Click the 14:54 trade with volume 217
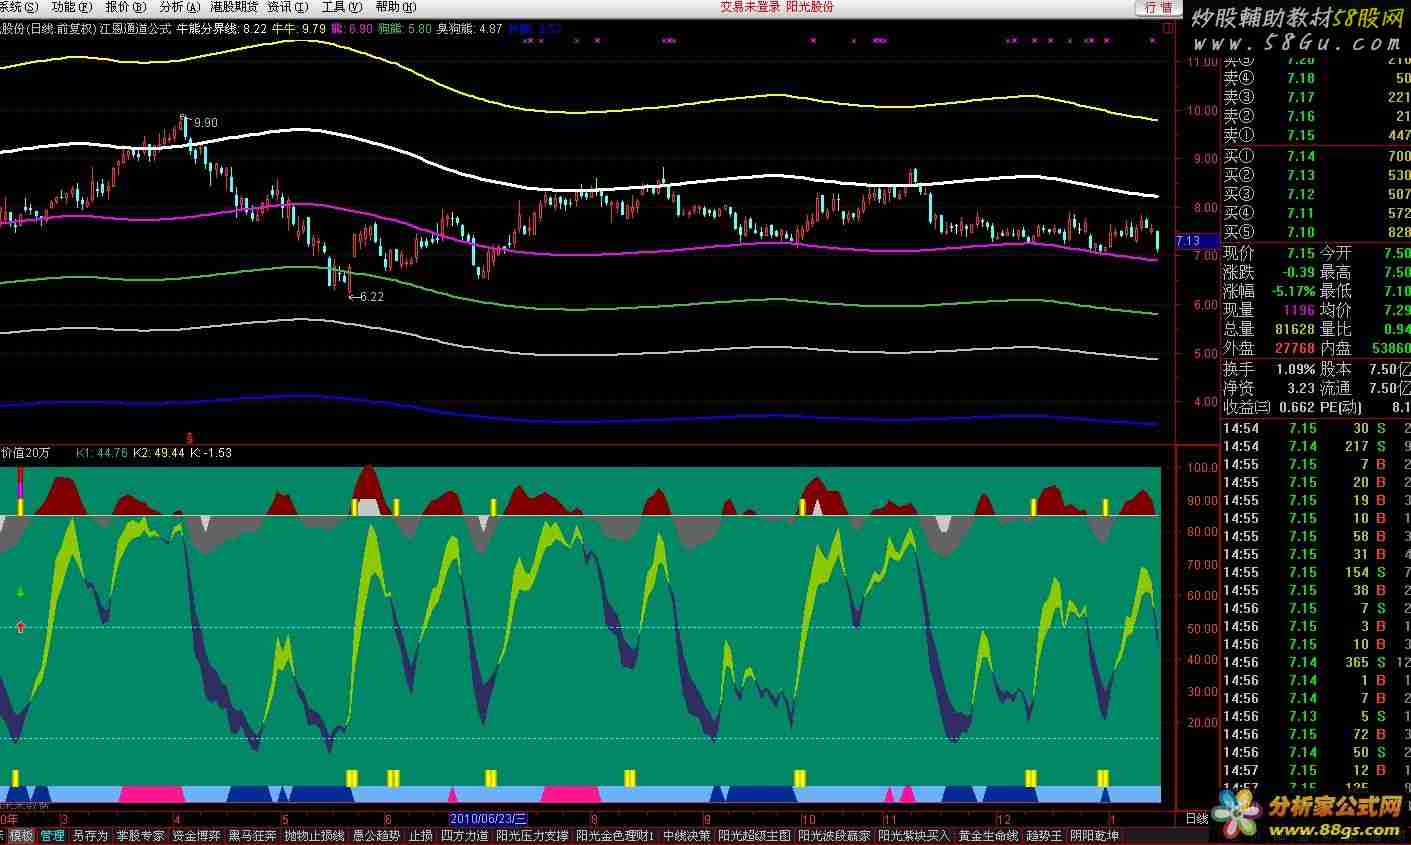Screen dimensions: 1411x845 (1317, 446)
